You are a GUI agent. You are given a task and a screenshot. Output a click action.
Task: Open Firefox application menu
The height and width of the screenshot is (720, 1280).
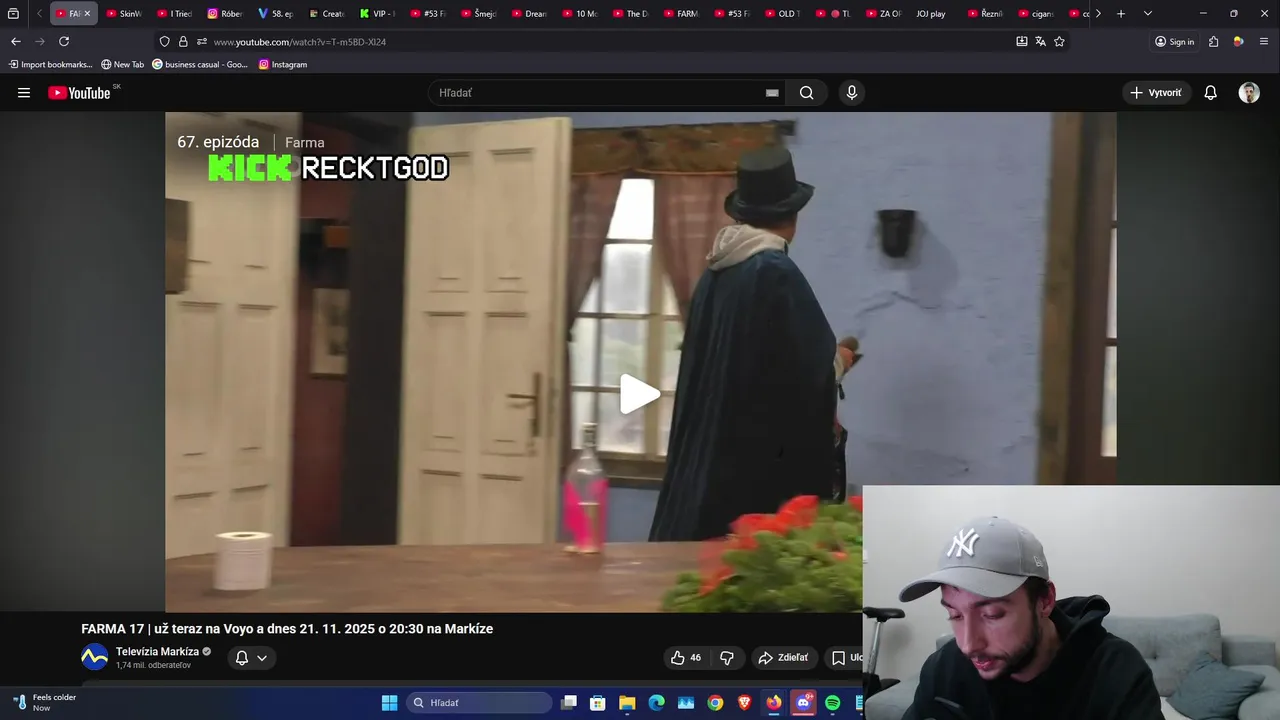point(1264,41)
